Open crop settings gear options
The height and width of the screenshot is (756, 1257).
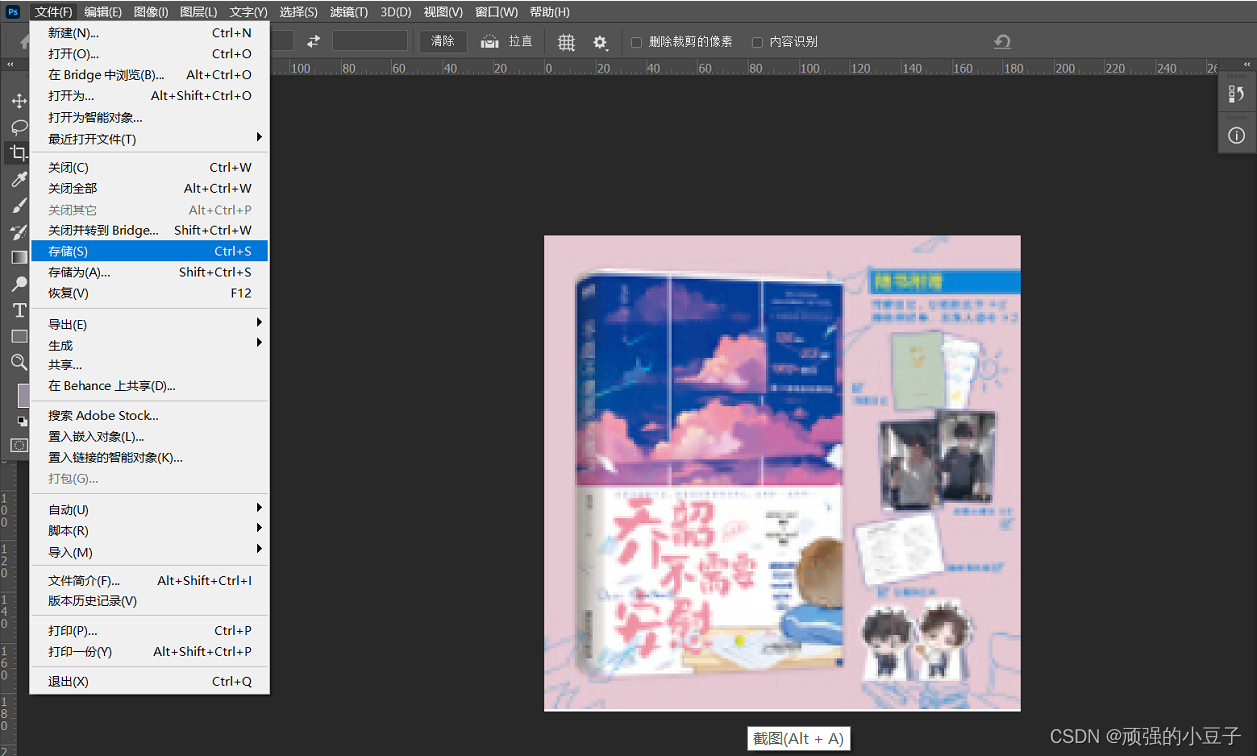pos(600,42)
